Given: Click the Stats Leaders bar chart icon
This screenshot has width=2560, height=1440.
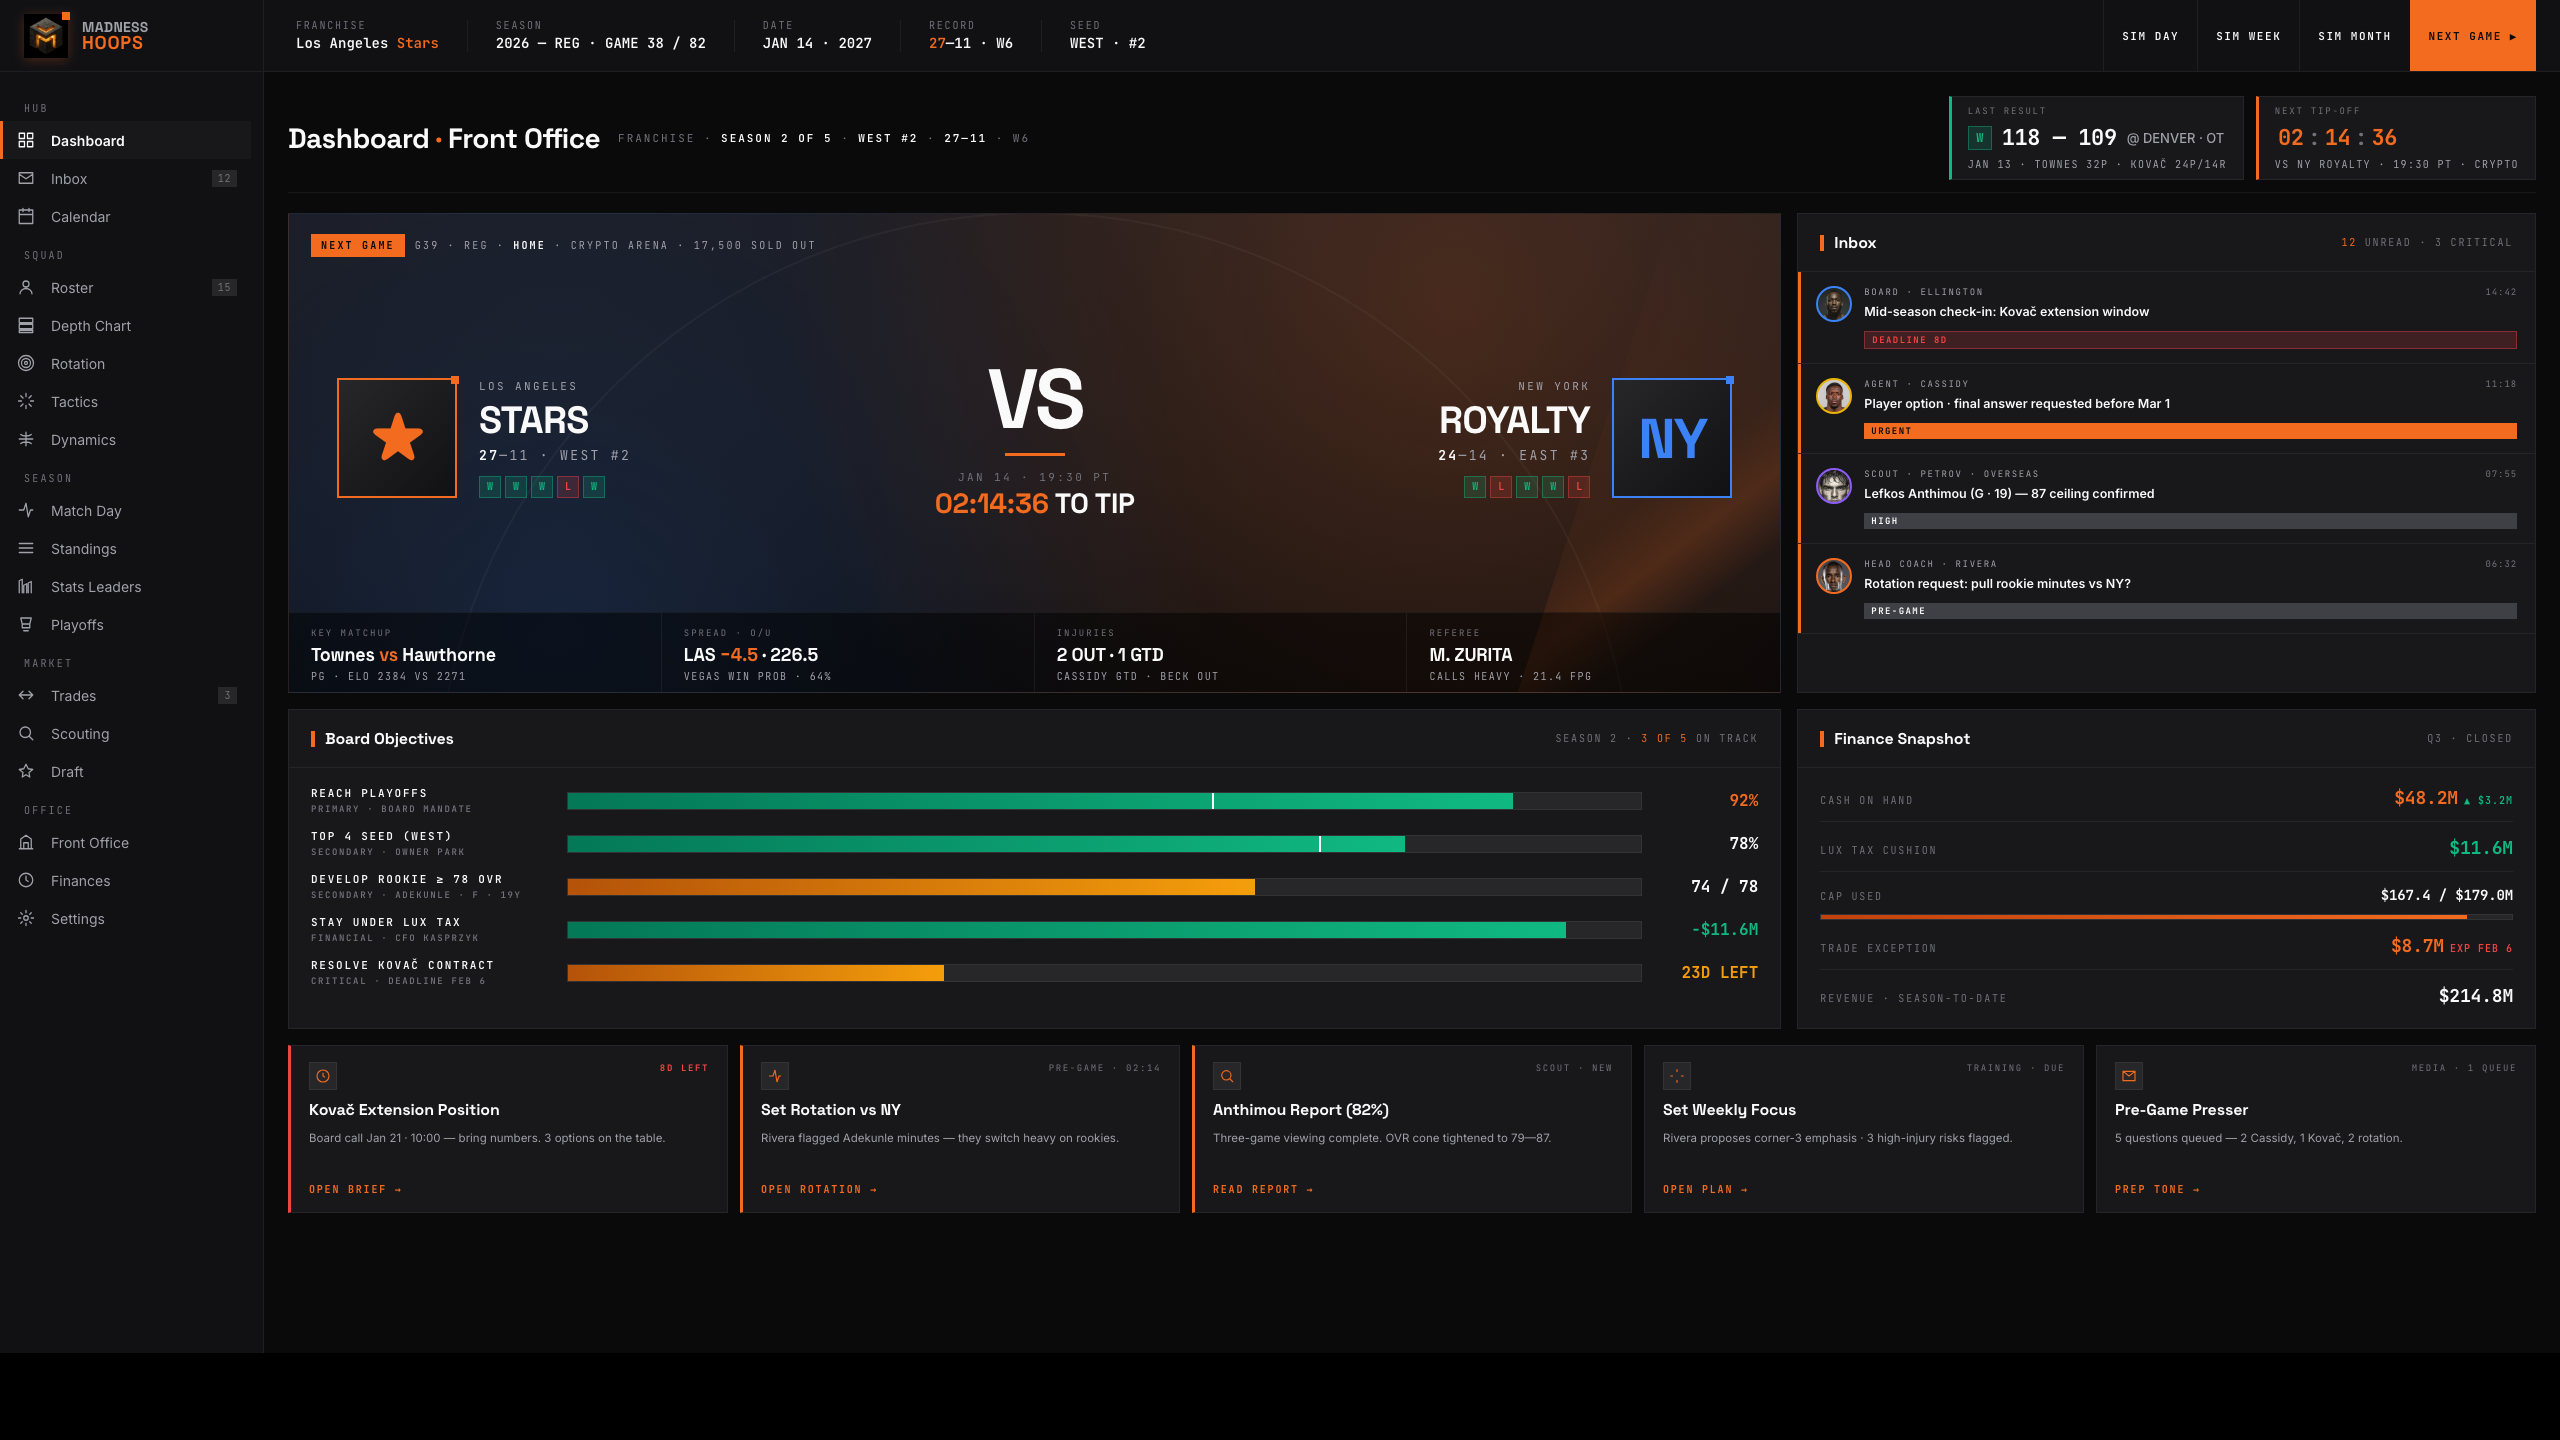Looking at the screenshot, I should point(26,586).
